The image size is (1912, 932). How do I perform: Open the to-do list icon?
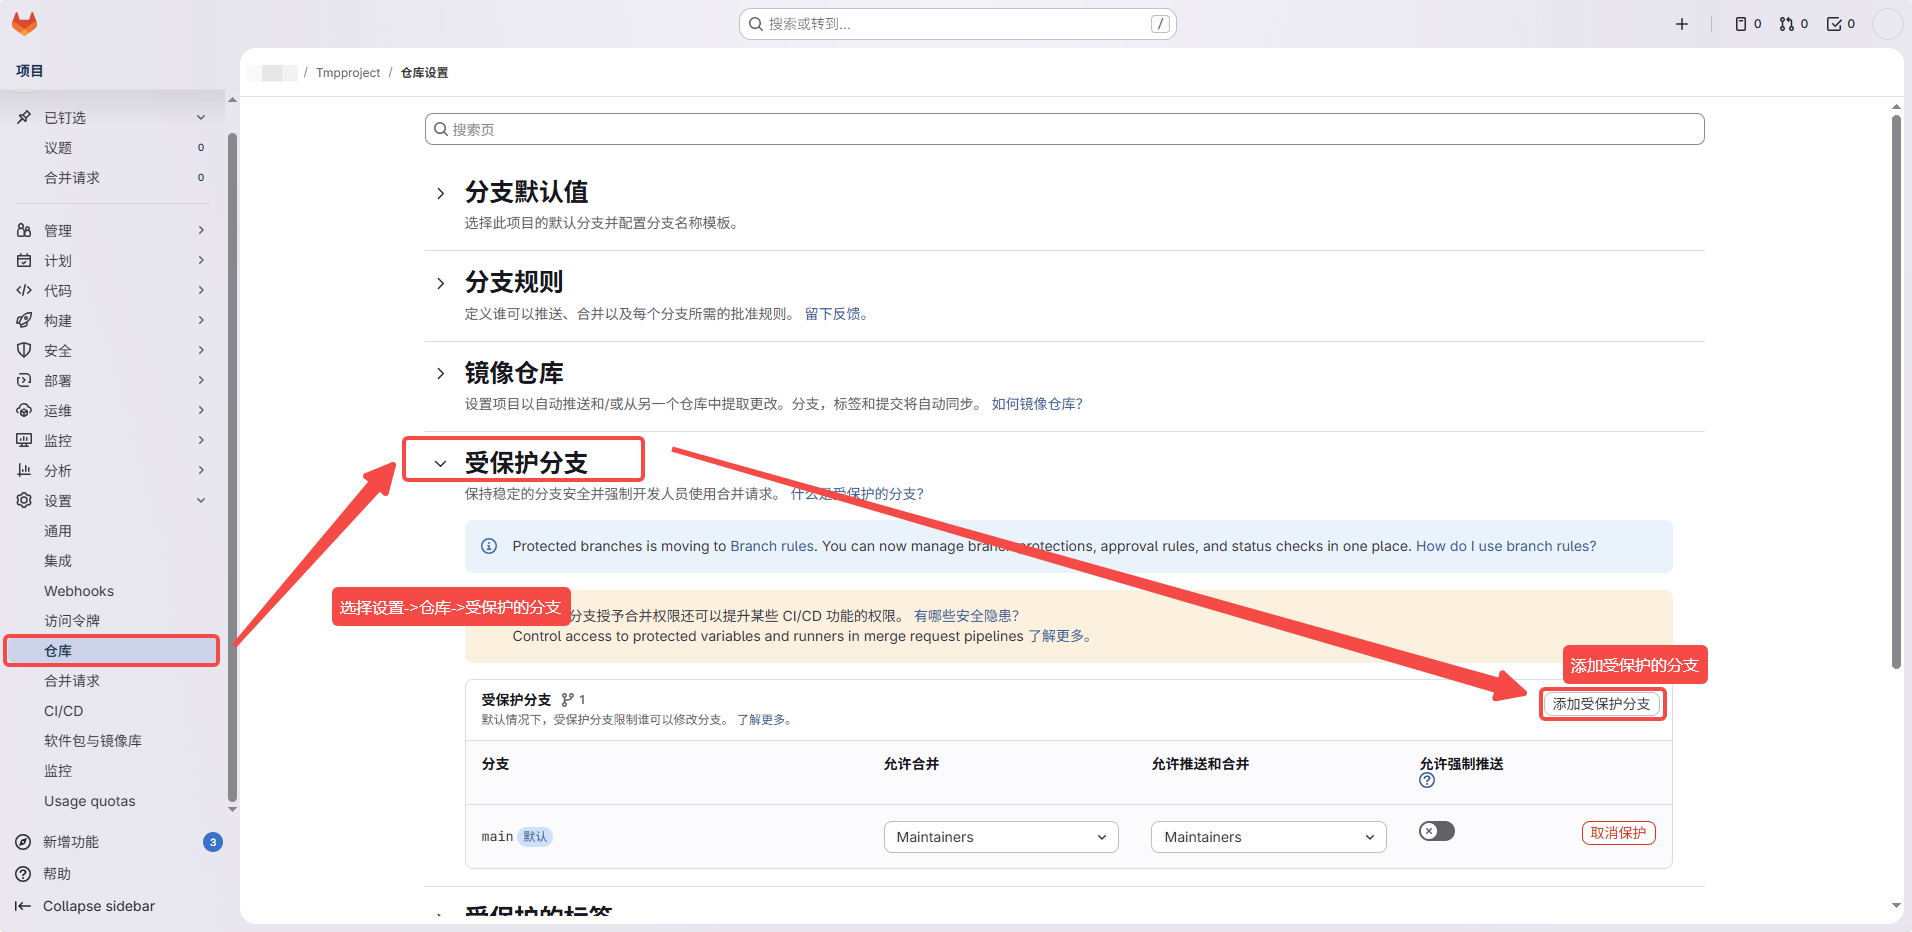coord(1840,24)
